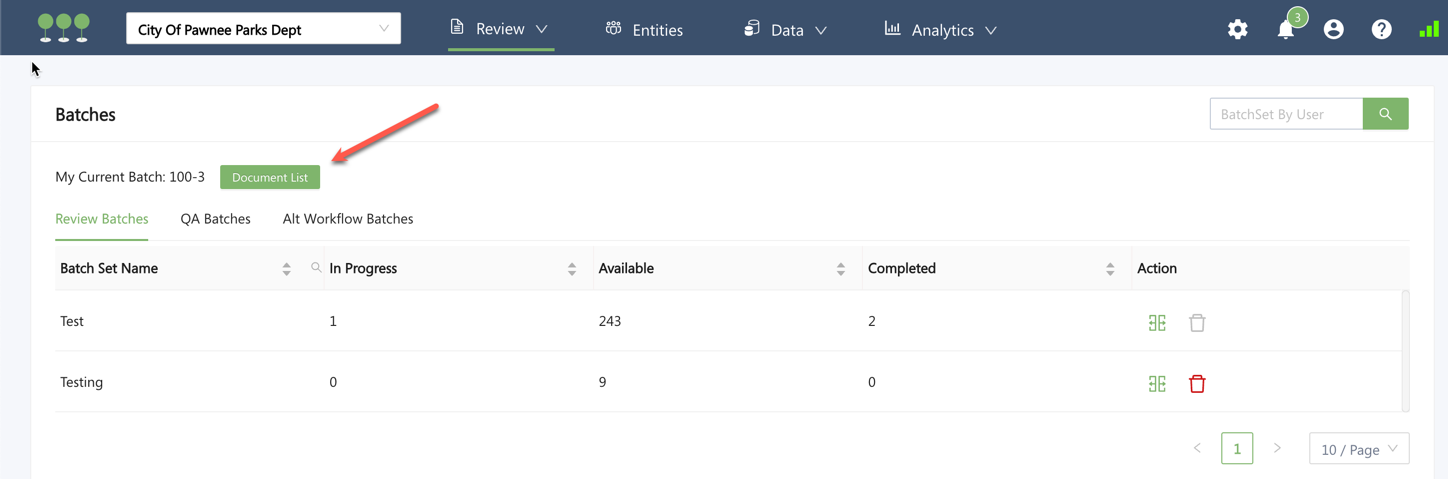Open the 10 / Page size dropdown
The width and height of the screenshot is (1448, 479).
click(1358, 449)
